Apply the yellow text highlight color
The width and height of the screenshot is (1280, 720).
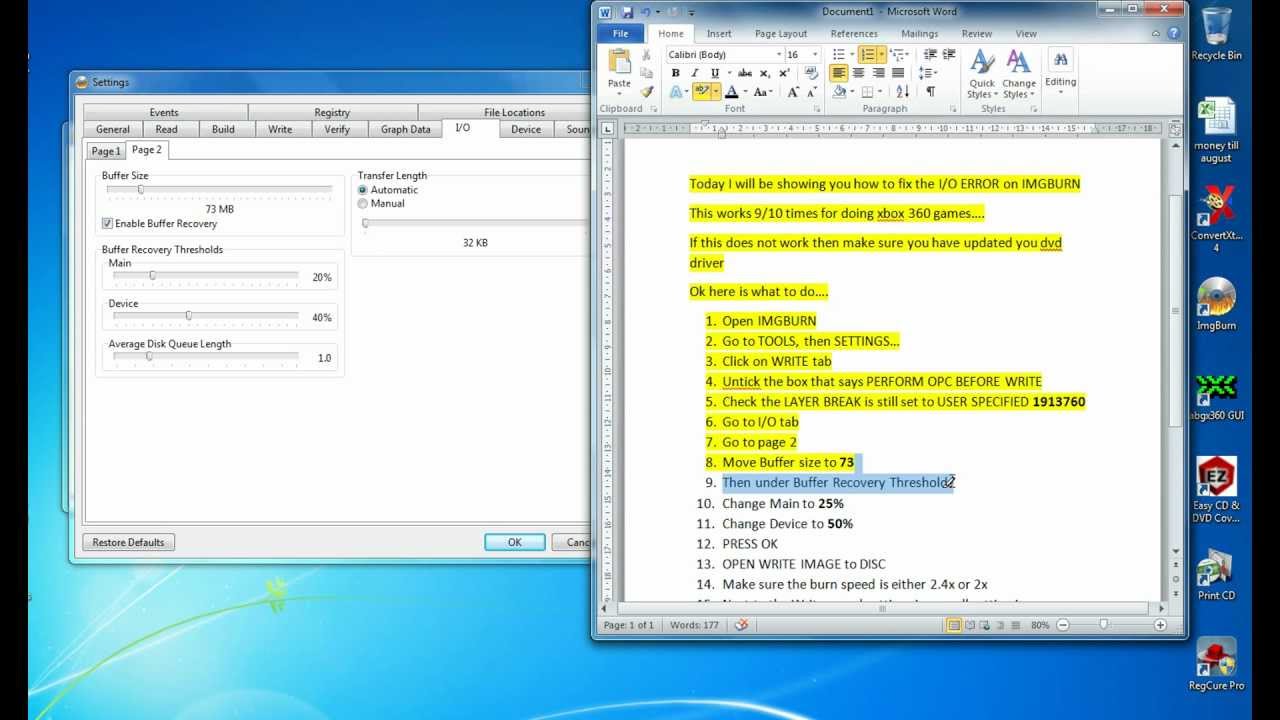click(x=700, y=91)
